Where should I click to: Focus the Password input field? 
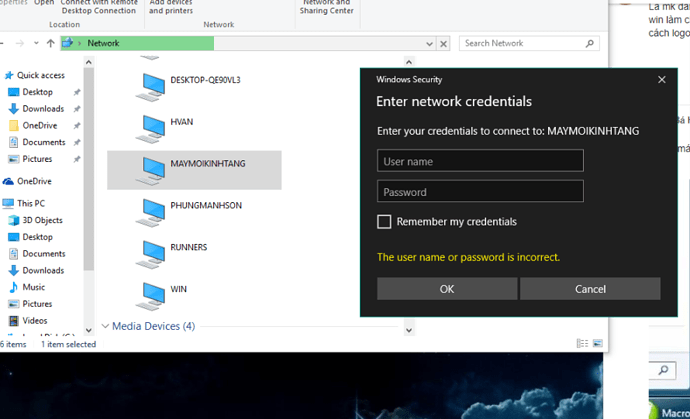[480, 192]
